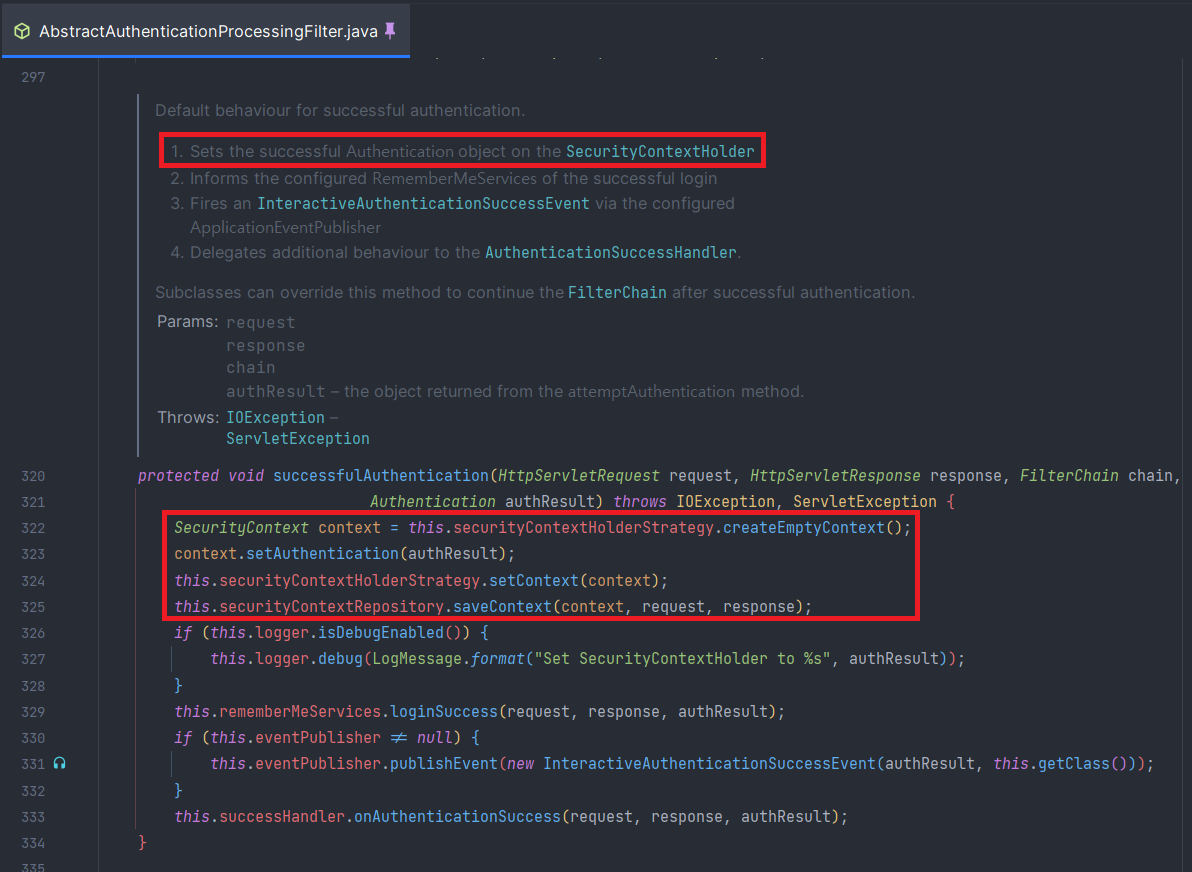This screenshot has height=872, width=1192.
Task: Click onAuthenticationSuccess call on line 333
Action: pos(458,817)
